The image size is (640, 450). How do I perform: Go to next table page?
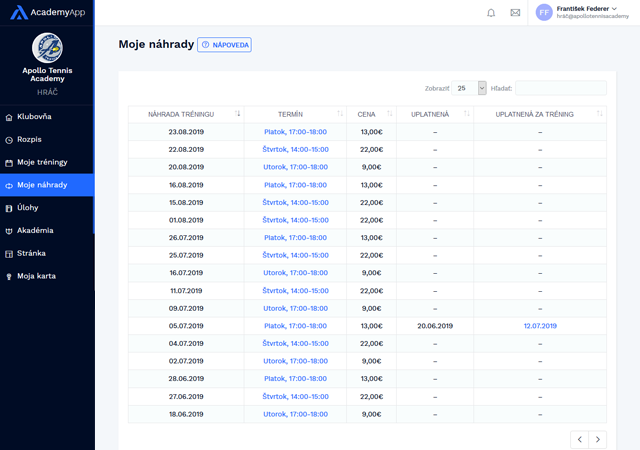597,439
